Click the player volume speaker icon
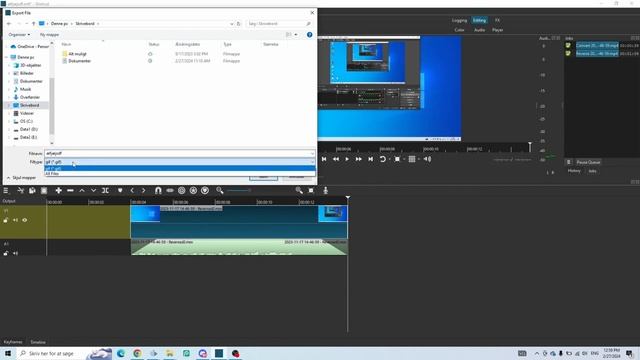The image size is (640, 360). (427, 159)
